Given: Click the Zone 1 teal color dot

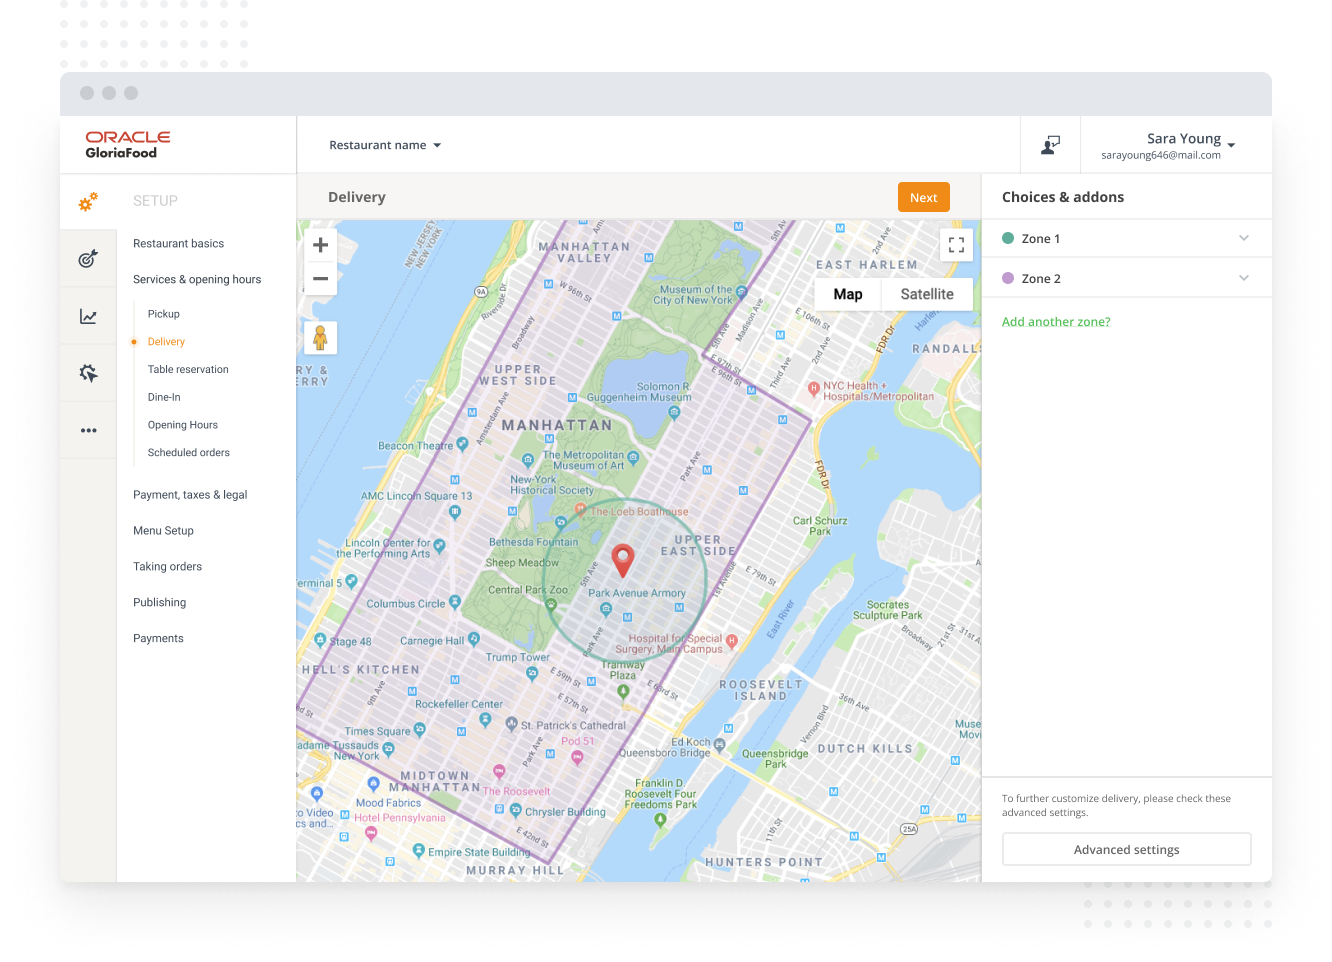Looking at the screenshot, I should [x=1008, y=238].
